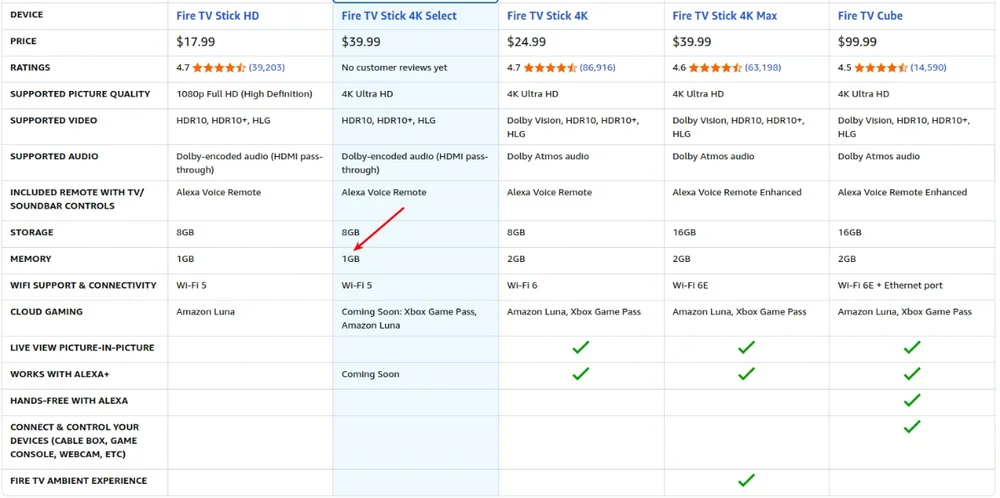Click the $39.99 price of 4K Select
This screenshot has width=1000, height=498.
pos(361,42)
